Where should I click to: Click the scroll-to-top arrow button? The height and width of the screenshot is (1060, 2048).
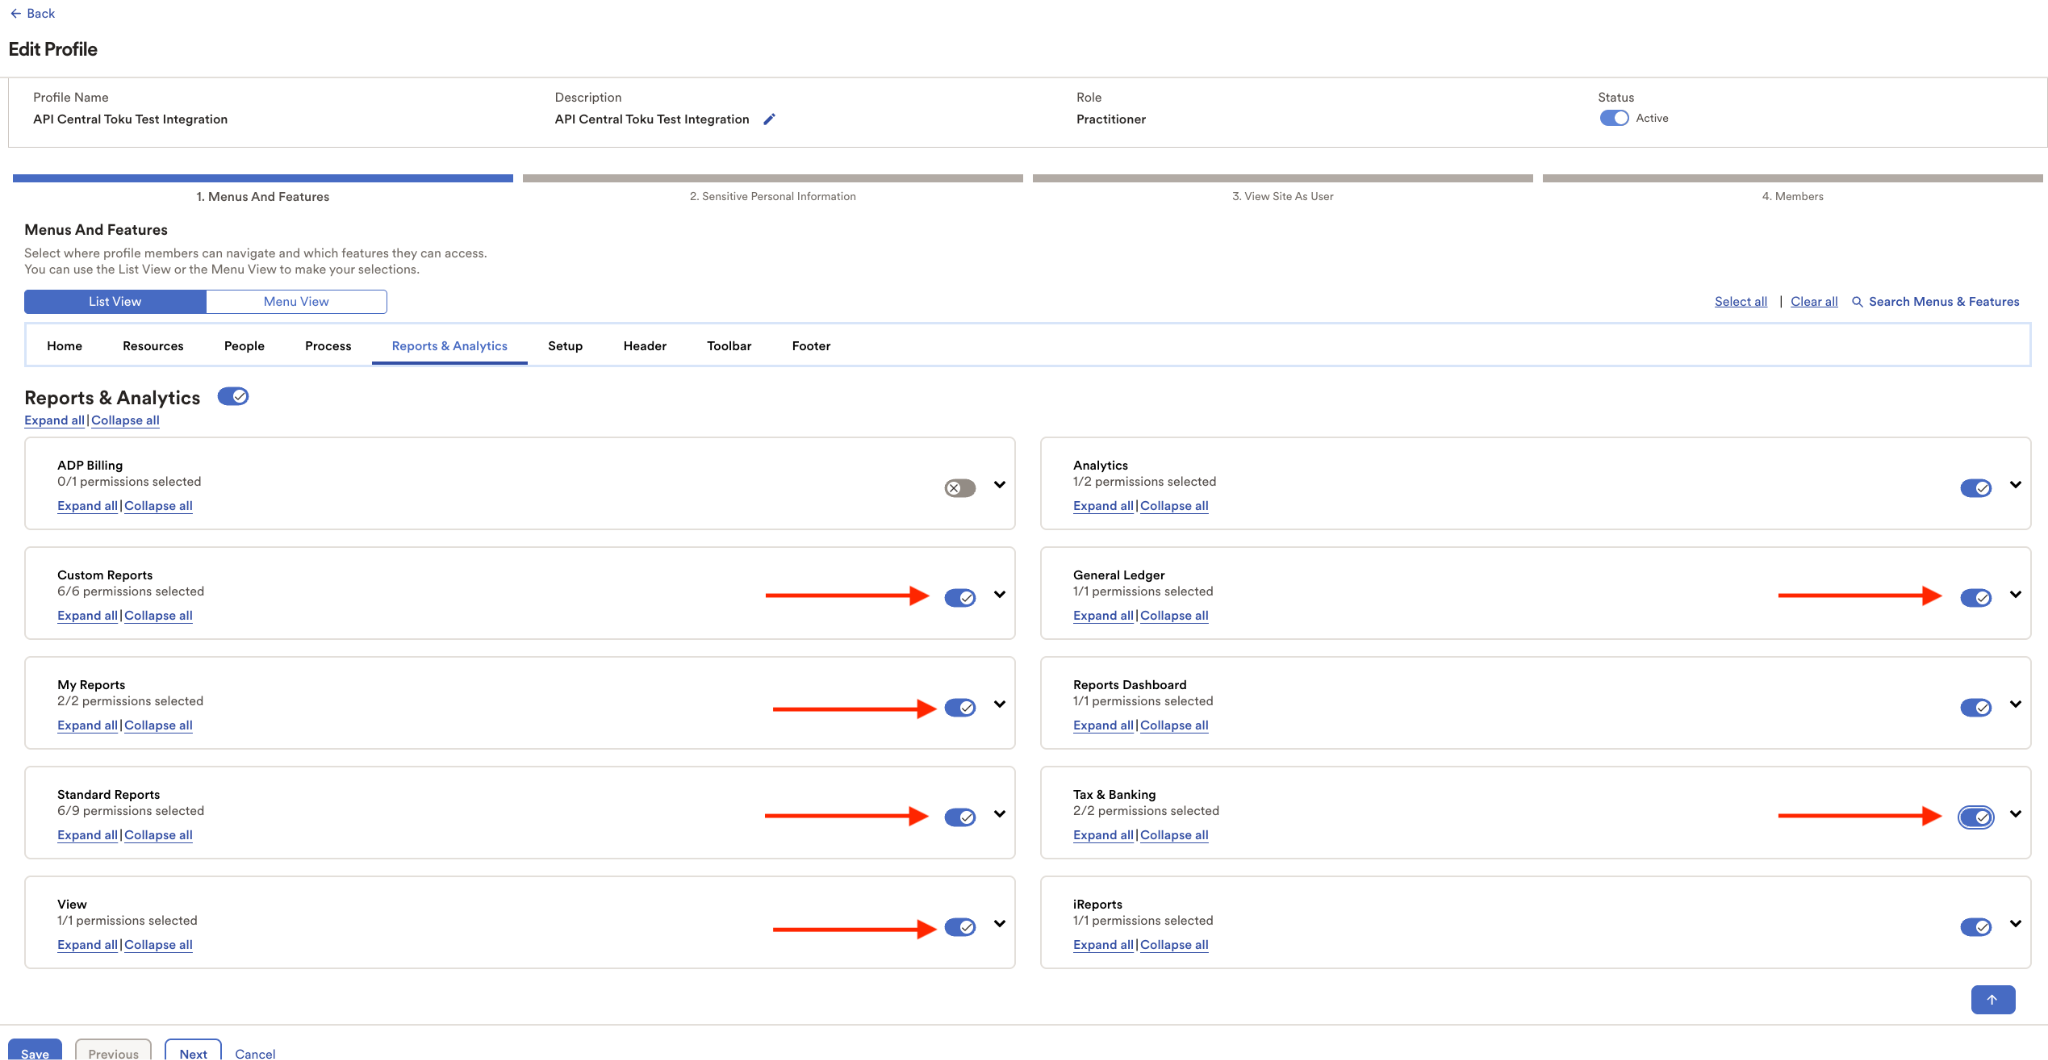1992,999
